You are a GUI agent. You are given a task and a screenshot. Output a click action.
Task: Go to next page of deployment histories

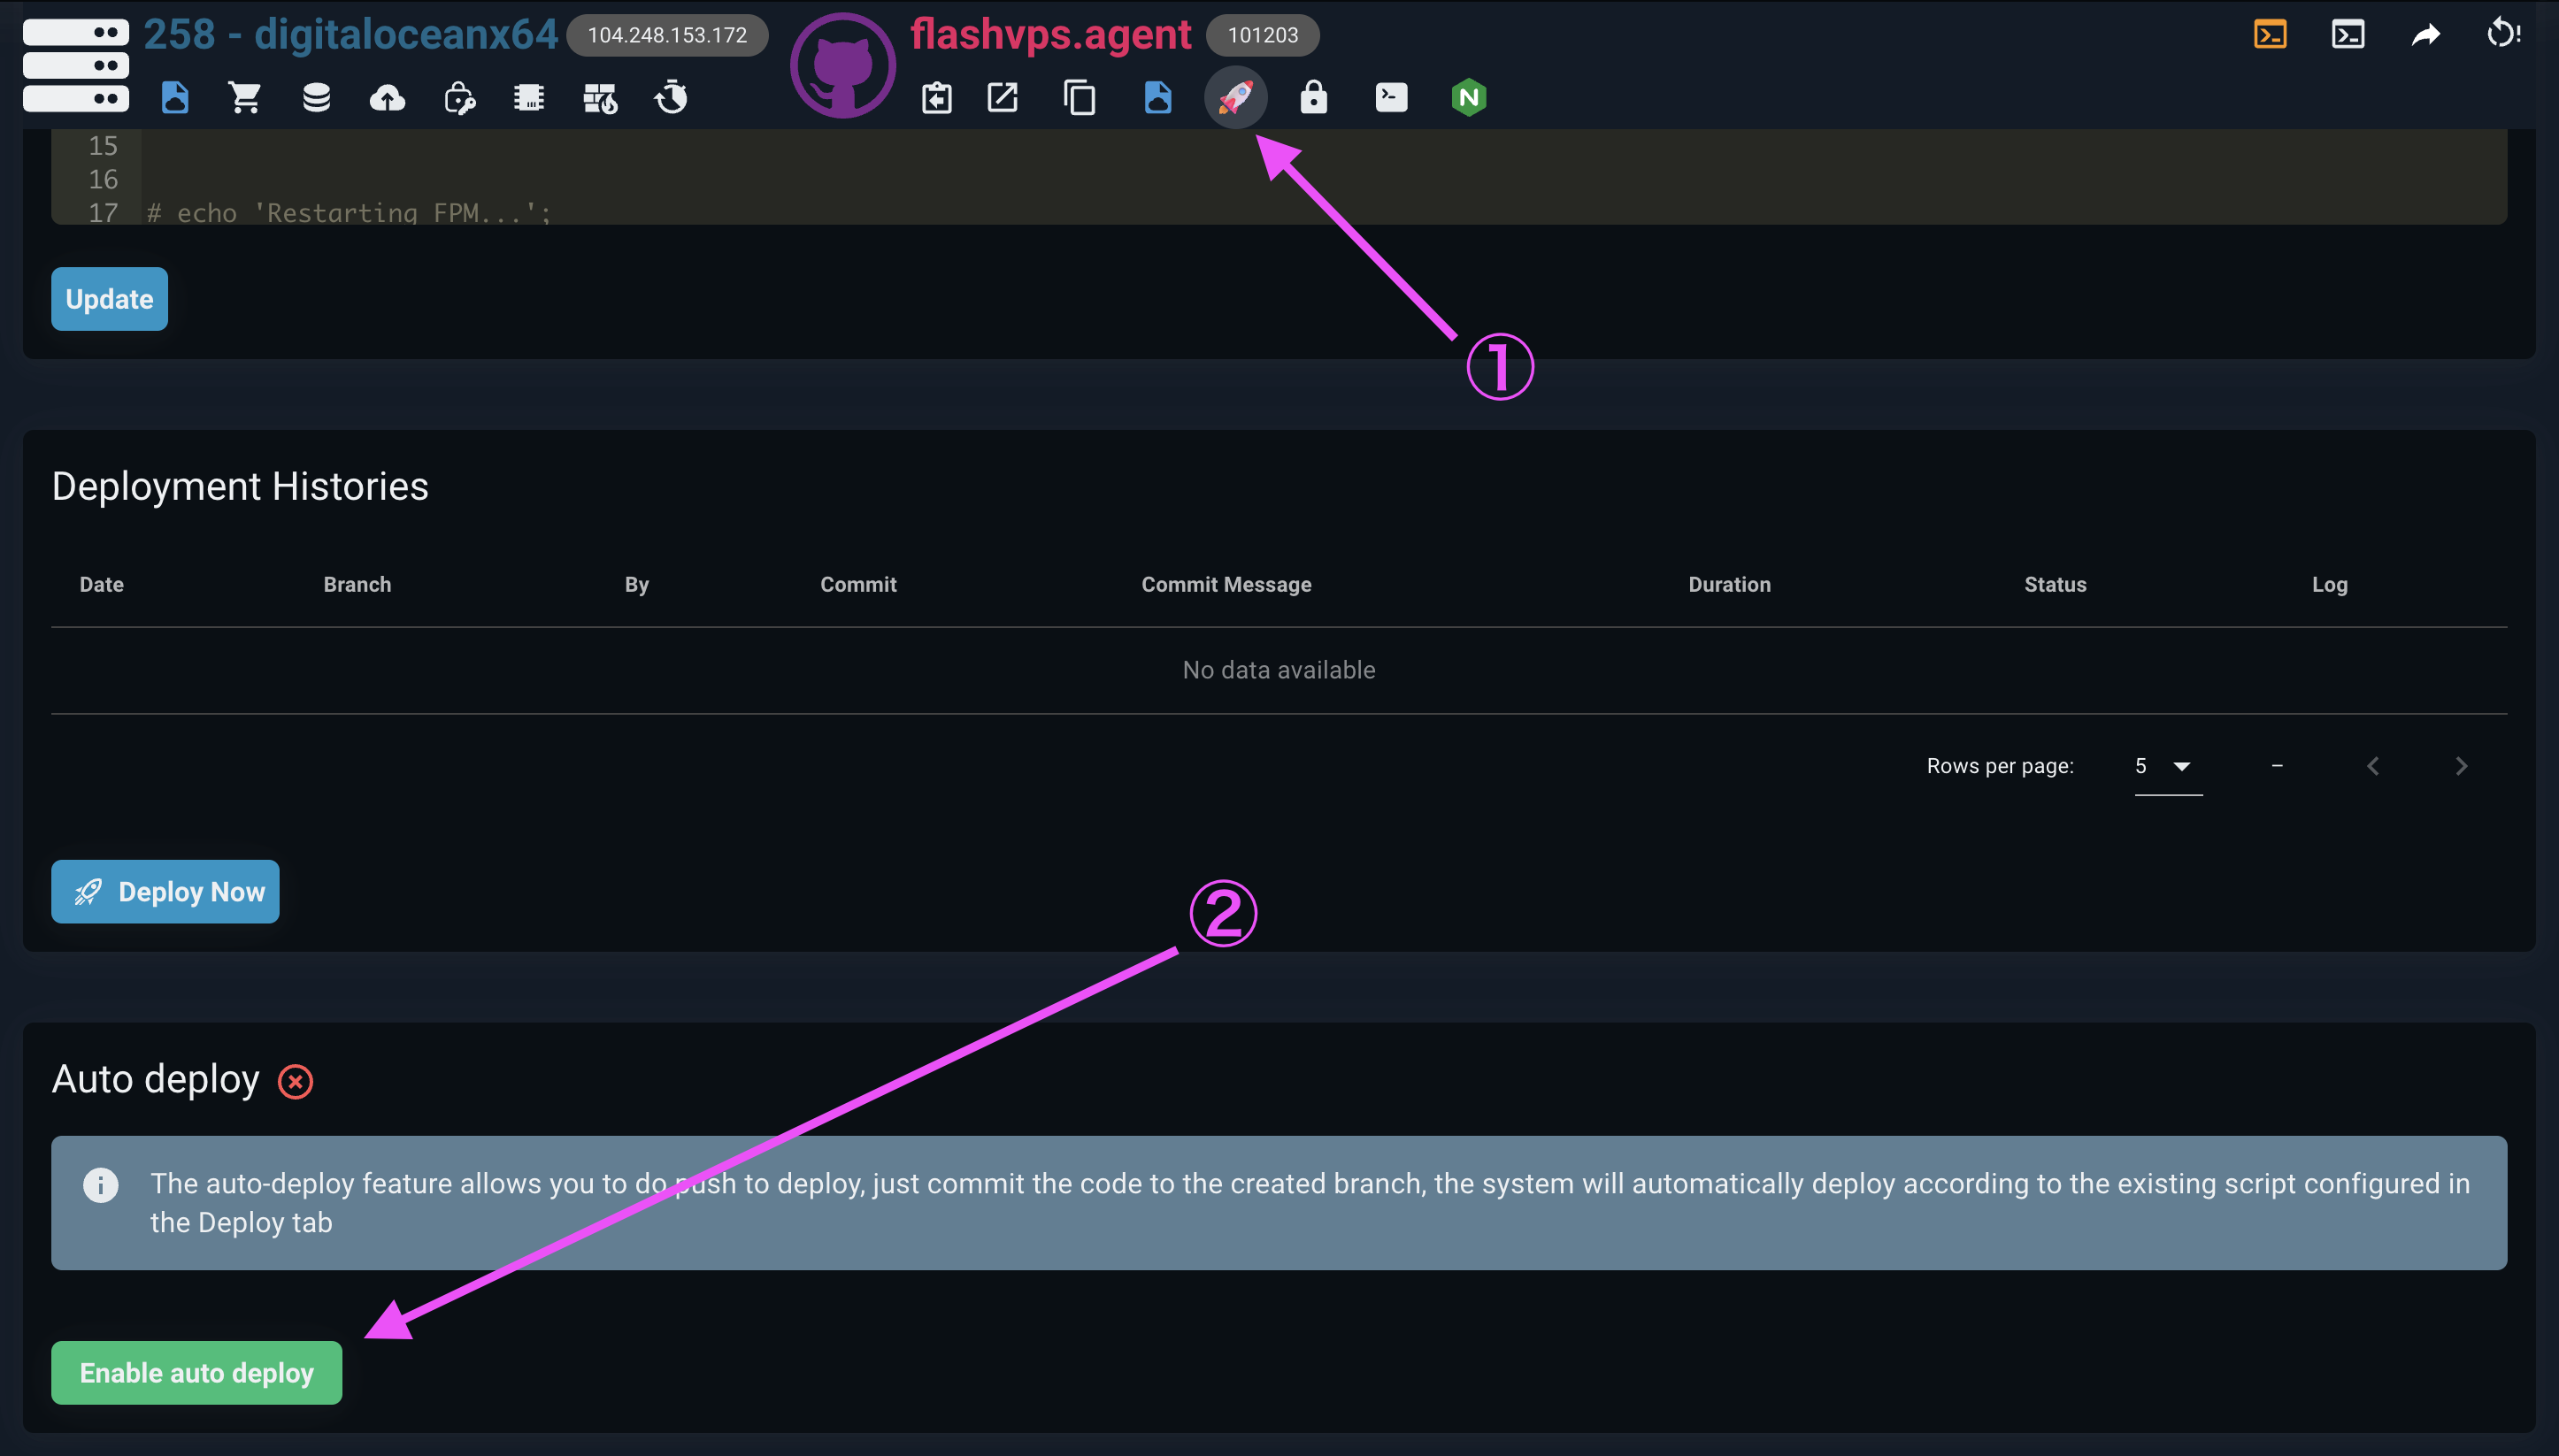(2461, 766)
